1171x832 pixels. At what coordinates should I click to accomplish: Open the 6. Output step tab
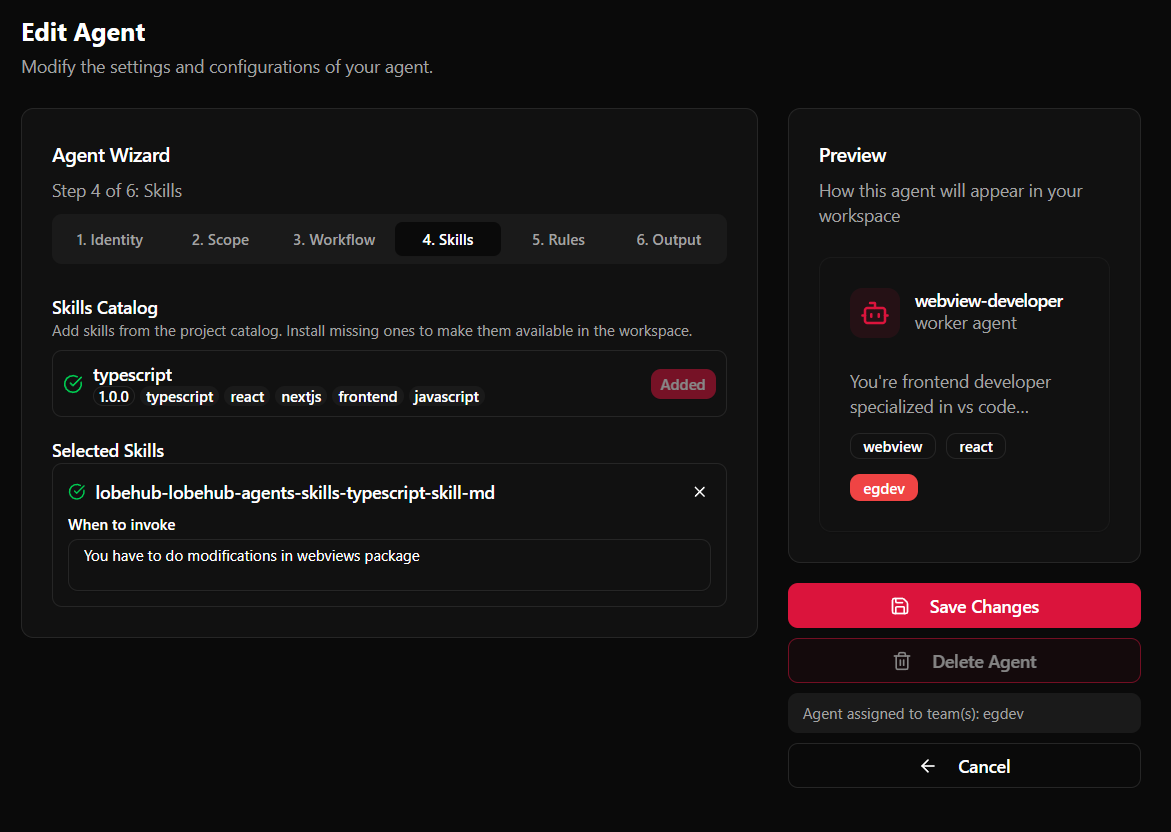[x=669, y=240]
